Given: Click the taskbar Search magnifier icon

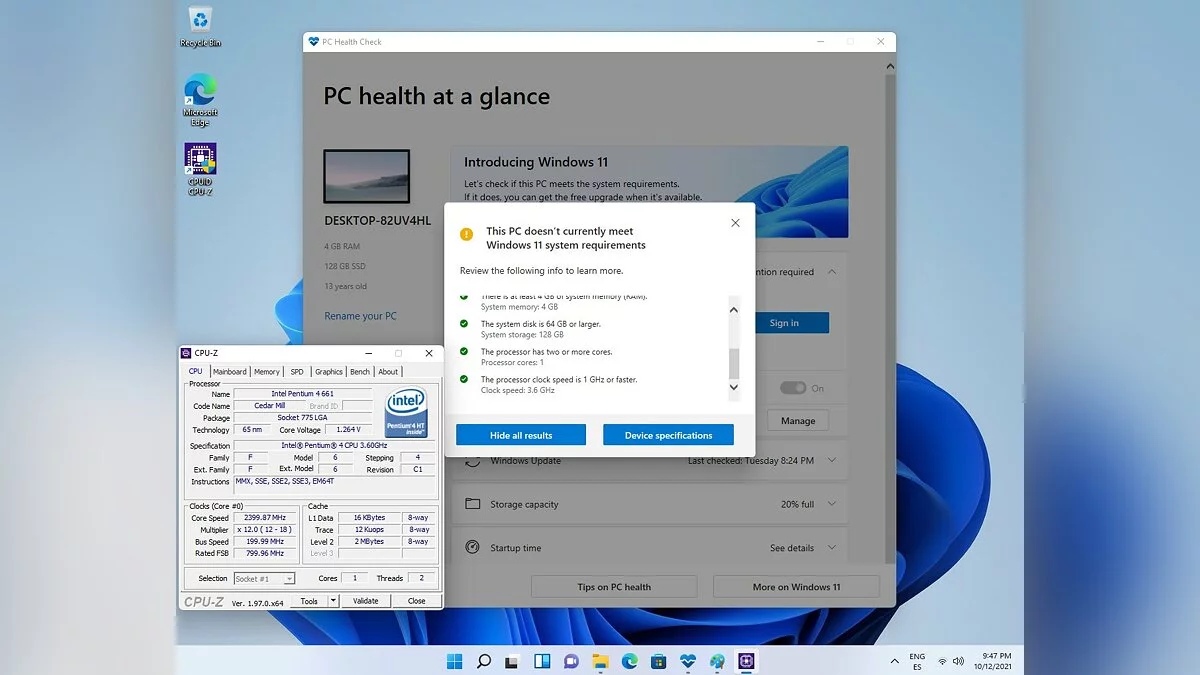Looking at the screenshot, I should [x=484, y=661].
